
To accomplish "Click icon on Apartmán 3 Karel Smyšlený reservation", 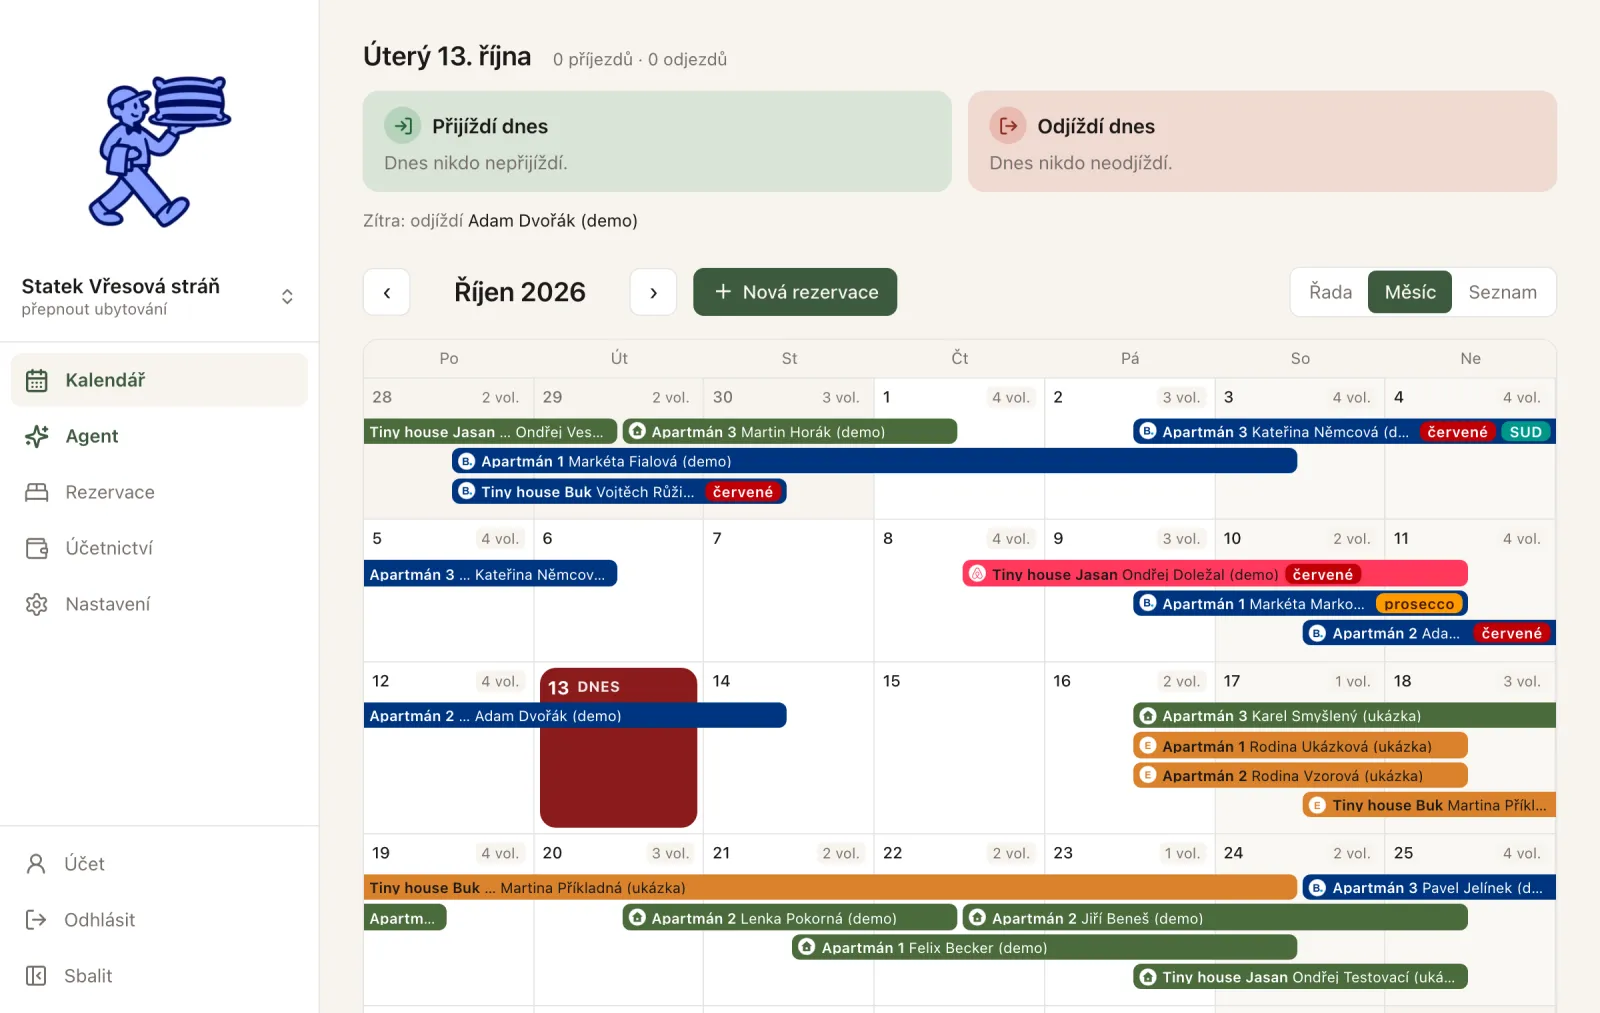I will [1148, 716].
